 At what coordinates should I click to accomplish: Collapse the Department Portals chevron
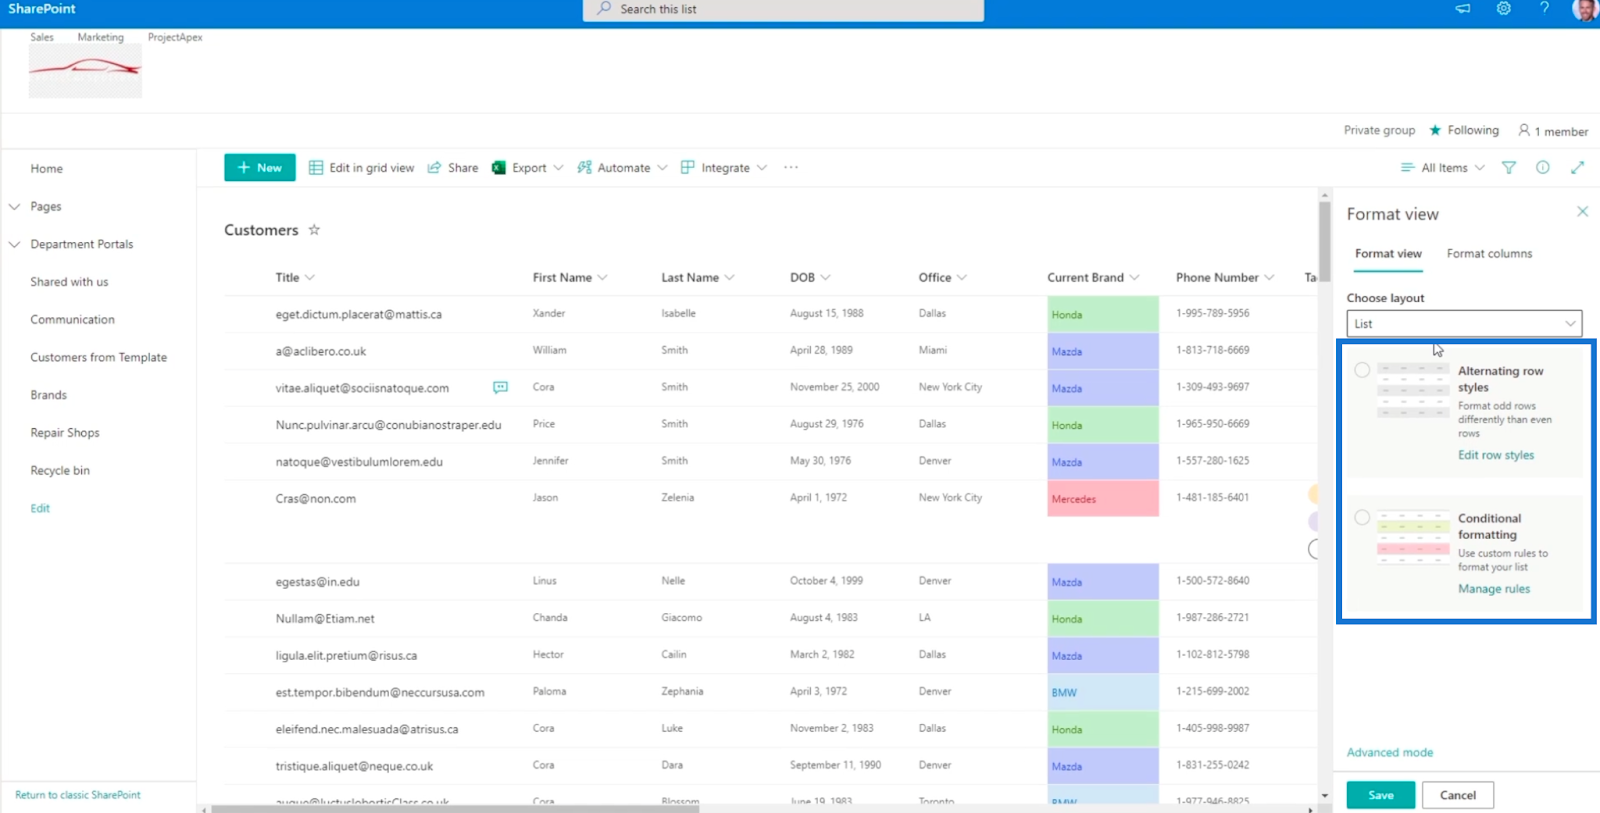click(14, 244)
